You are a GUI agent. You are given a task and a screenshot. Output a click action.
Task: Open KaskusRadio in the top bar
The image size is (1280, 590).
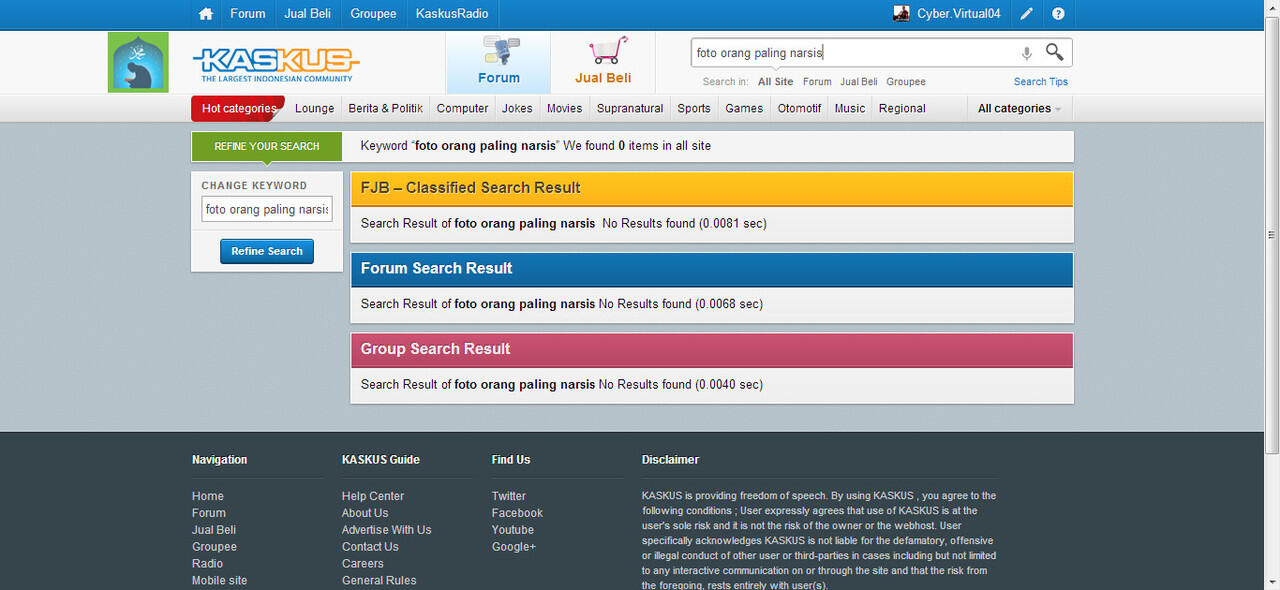coord(452,14)
